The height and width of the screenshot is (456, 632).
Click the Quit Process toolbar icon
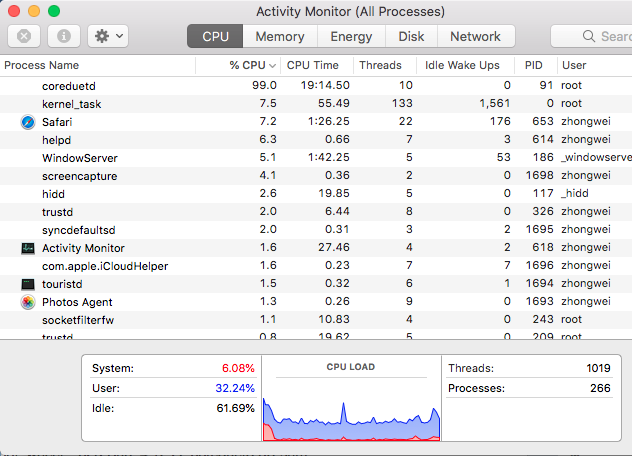(24, 36)
